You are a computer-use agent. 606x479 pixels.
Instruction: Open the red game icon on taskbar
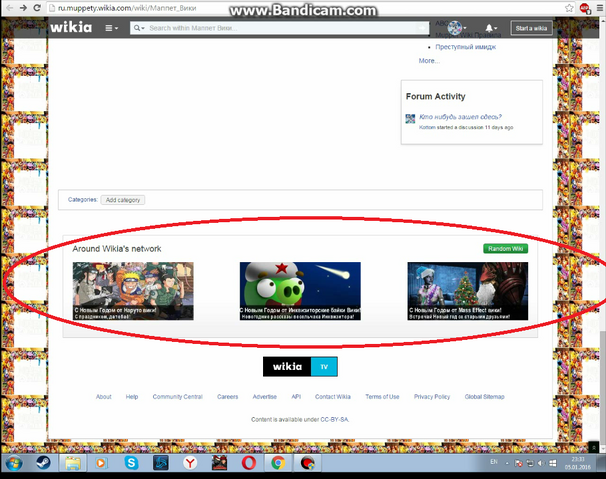point(219,463)
